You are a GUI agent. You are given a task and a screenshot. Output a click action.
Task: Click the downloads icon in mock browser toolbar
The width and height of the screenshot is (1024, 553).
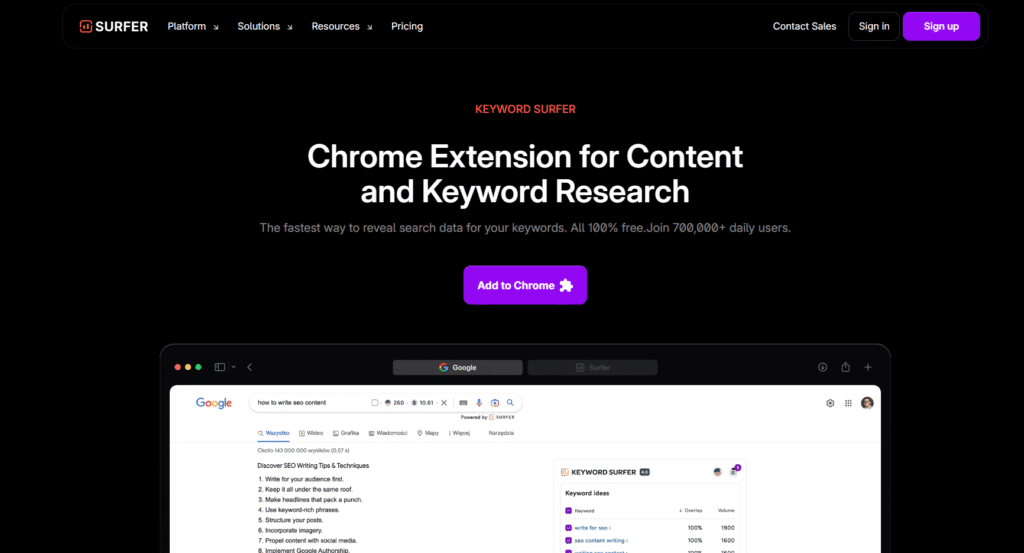(822, 367)
